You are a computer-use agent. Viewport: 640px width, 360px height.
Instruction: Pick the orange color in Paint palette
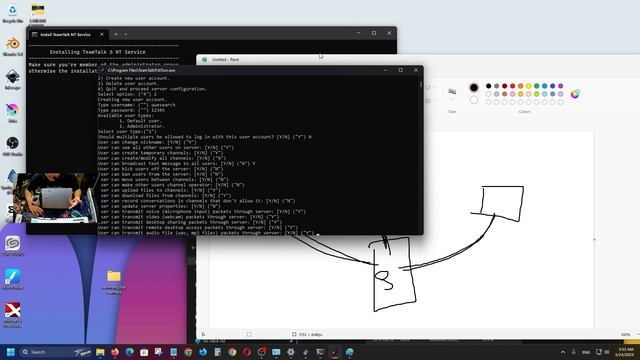coord(520,86)
